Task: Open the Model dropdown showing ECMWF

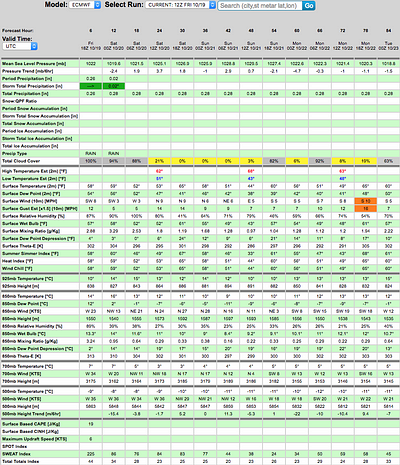Action: click(x=85, y=5)
